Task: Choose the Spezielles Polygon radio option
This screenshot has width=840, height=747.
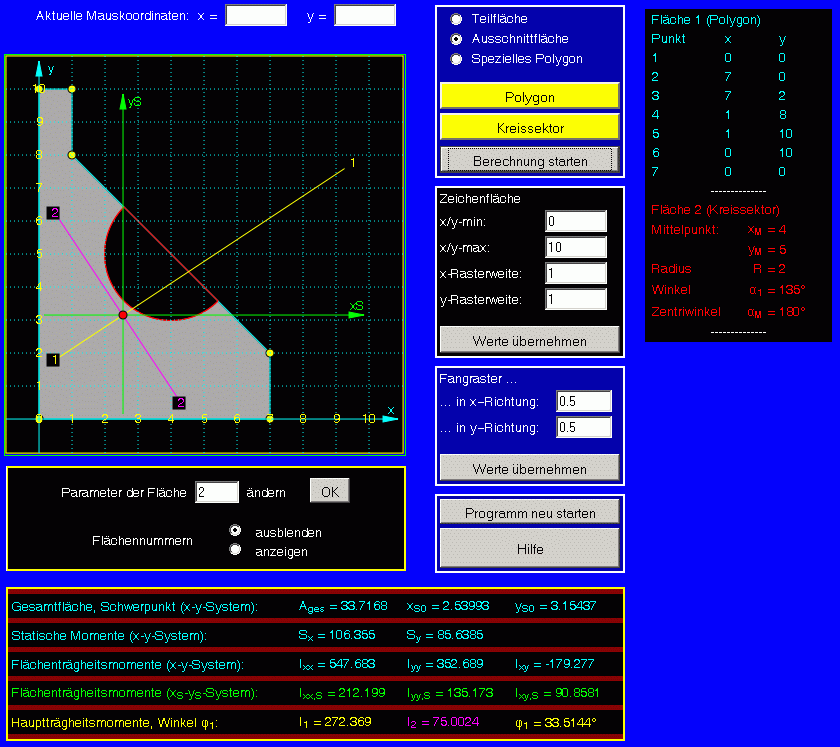Action: (457, 59)
